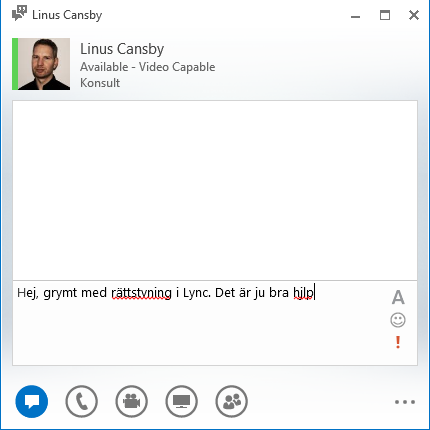The width and height of the screenshot is (430, 430).
Task: Click the Lync conversation icon in title bar
Action: click(x=19, y=14)
